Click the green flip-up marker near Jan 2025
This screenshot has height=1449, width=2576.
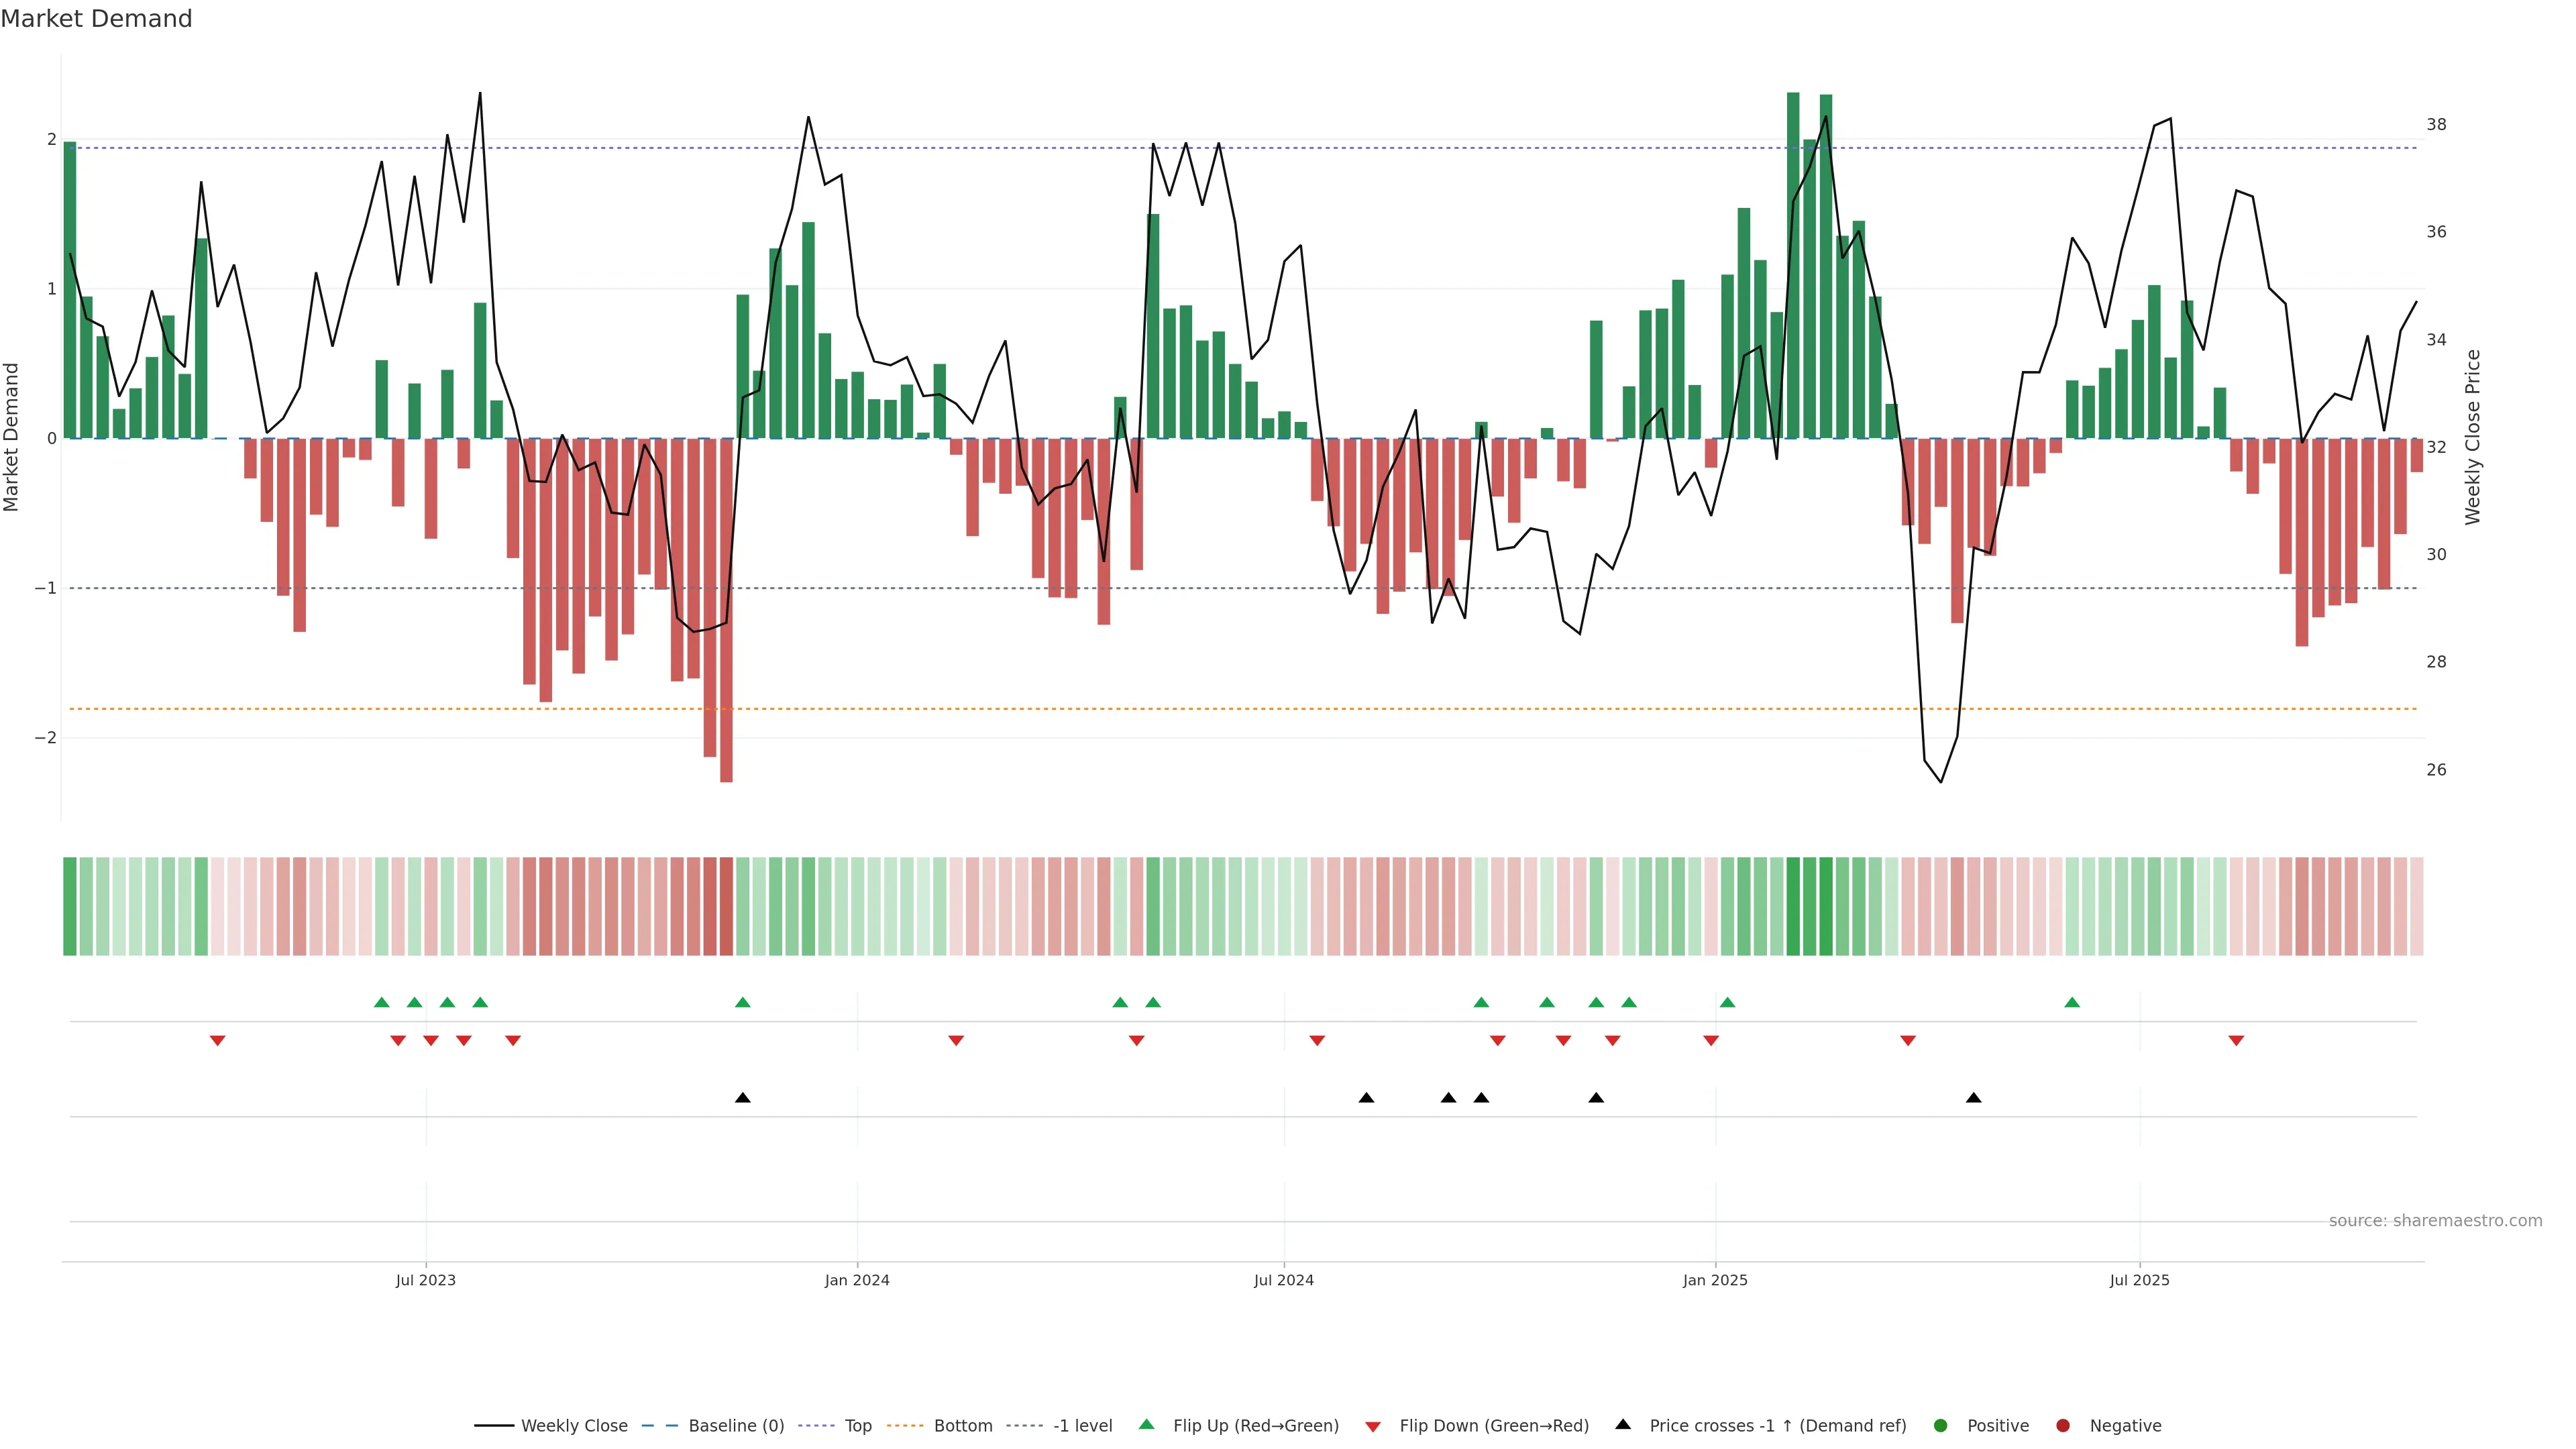tap(1727, 1002)
